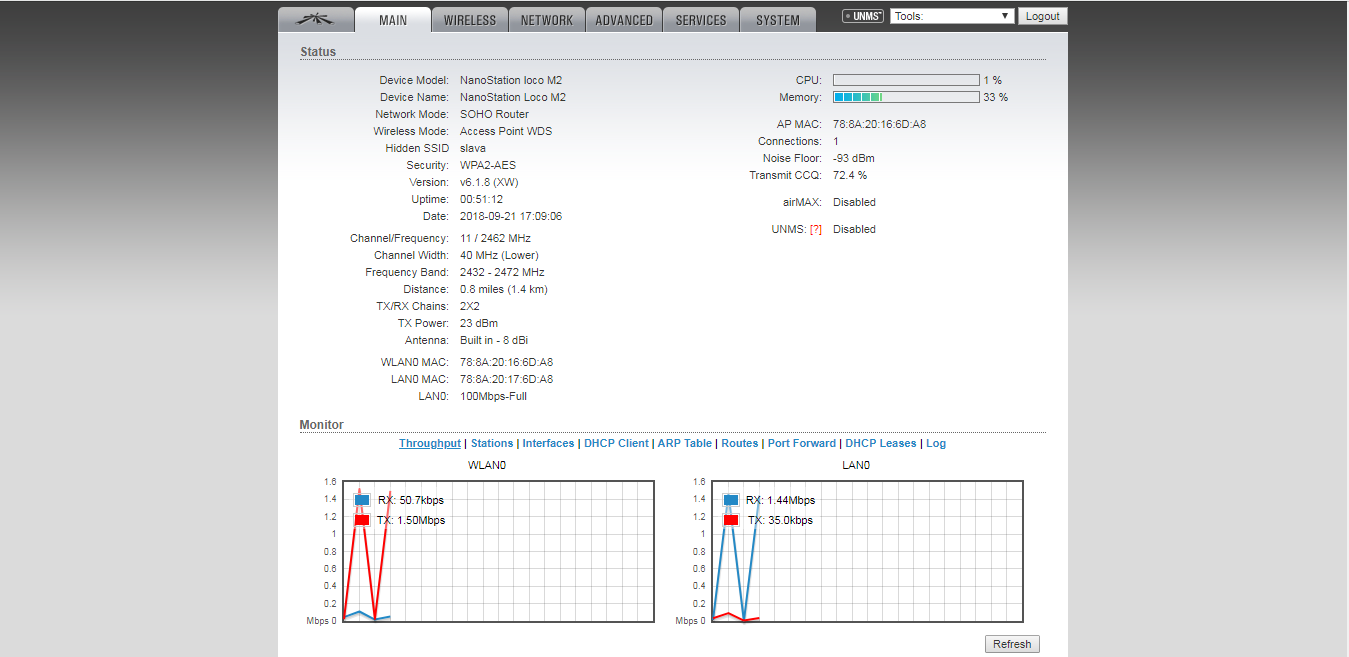Switch to the SYSTEM tab
This screenshot has height=657, width=1349.
778,20
